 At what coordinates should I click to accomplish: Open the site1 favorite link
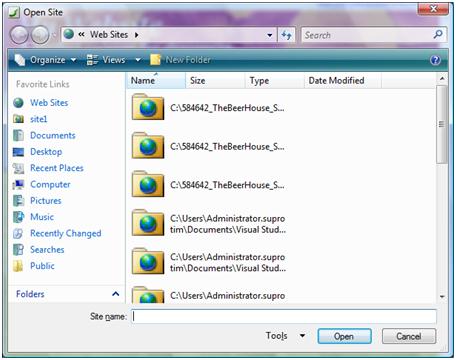click(39, 119)
